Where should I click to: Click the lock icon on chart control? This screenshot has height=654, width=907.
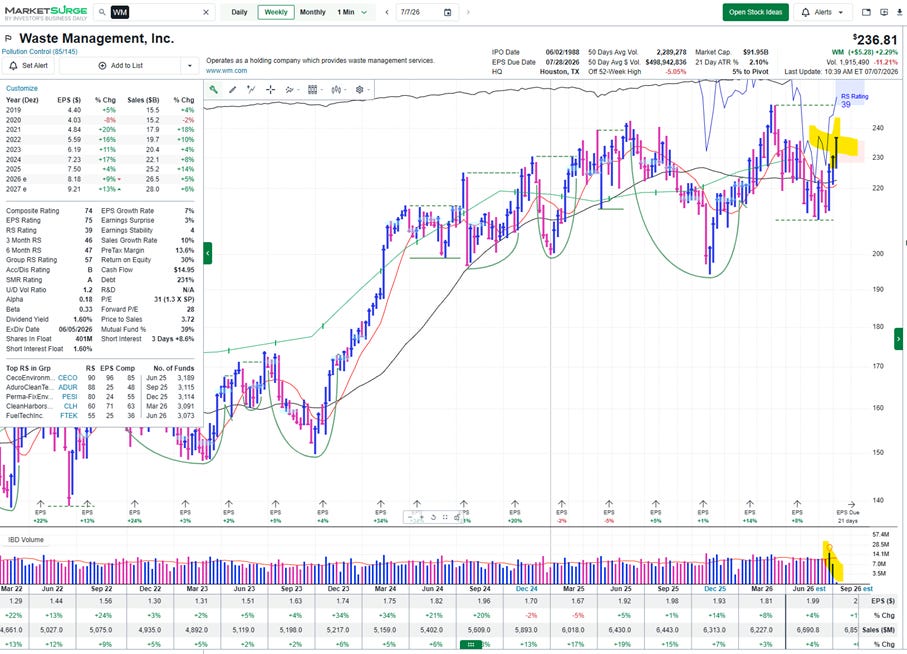456,518
